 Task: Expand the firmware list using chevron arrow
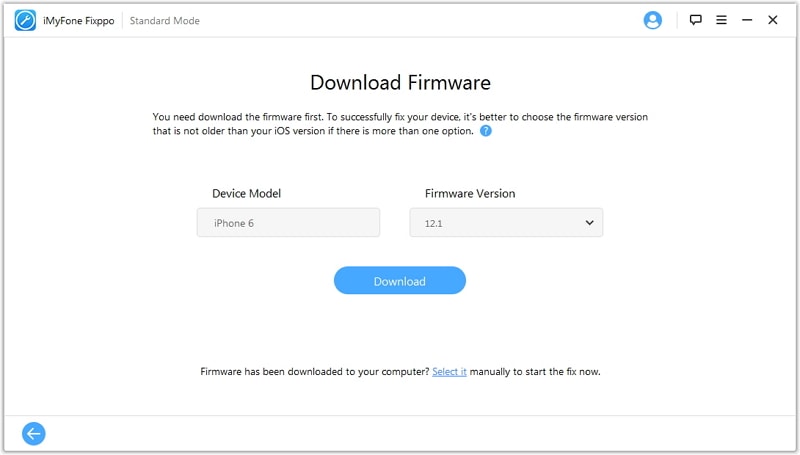[589, 223]
